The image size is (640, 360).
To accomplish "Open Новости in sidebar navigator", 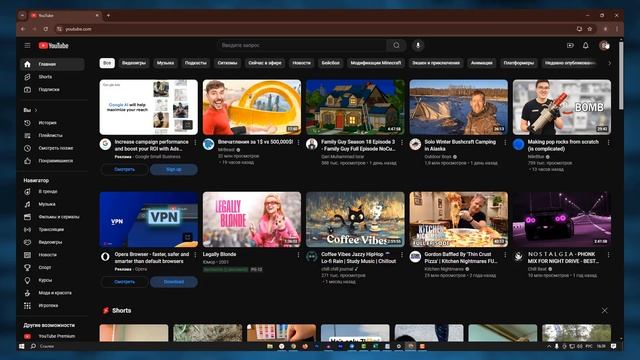I will pyautogui.click(x=52, y=254).
